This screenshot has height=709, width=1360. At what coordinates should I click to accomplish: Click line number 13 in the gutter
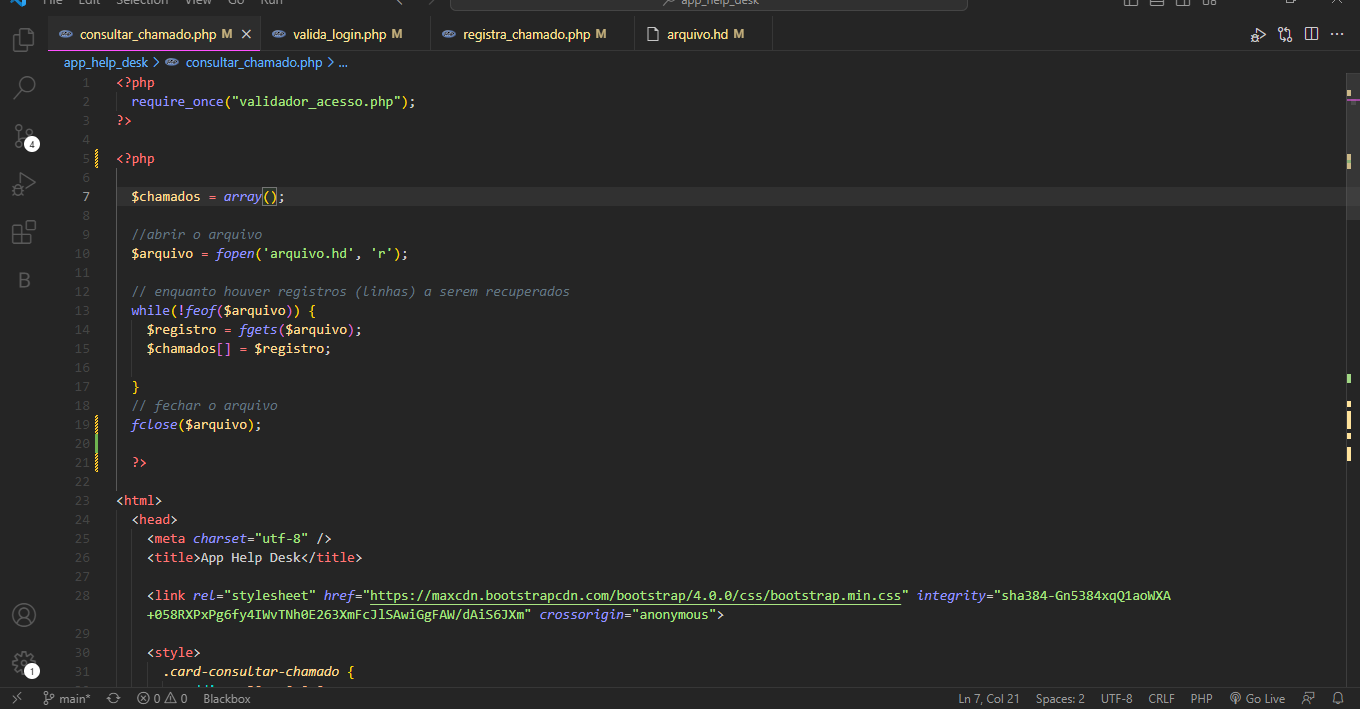pos(82,311)
